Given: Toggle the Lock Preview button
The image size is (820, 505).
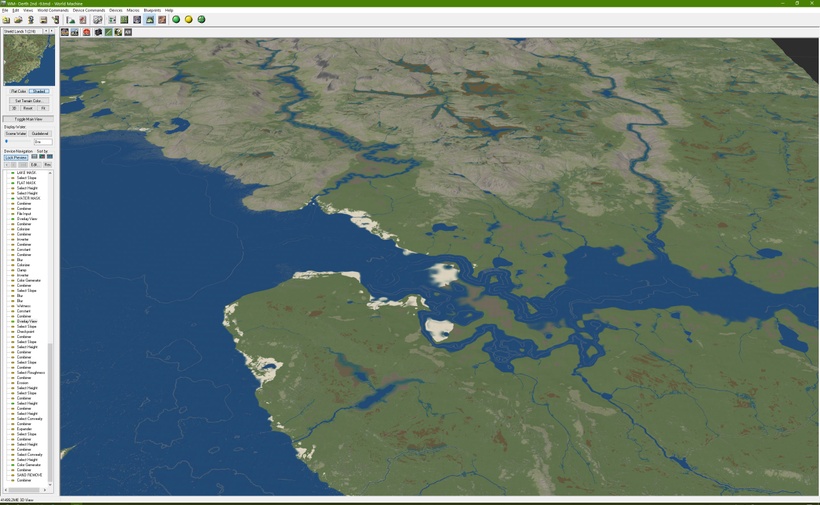Looking at the screenshot, I should click(16, 157).
